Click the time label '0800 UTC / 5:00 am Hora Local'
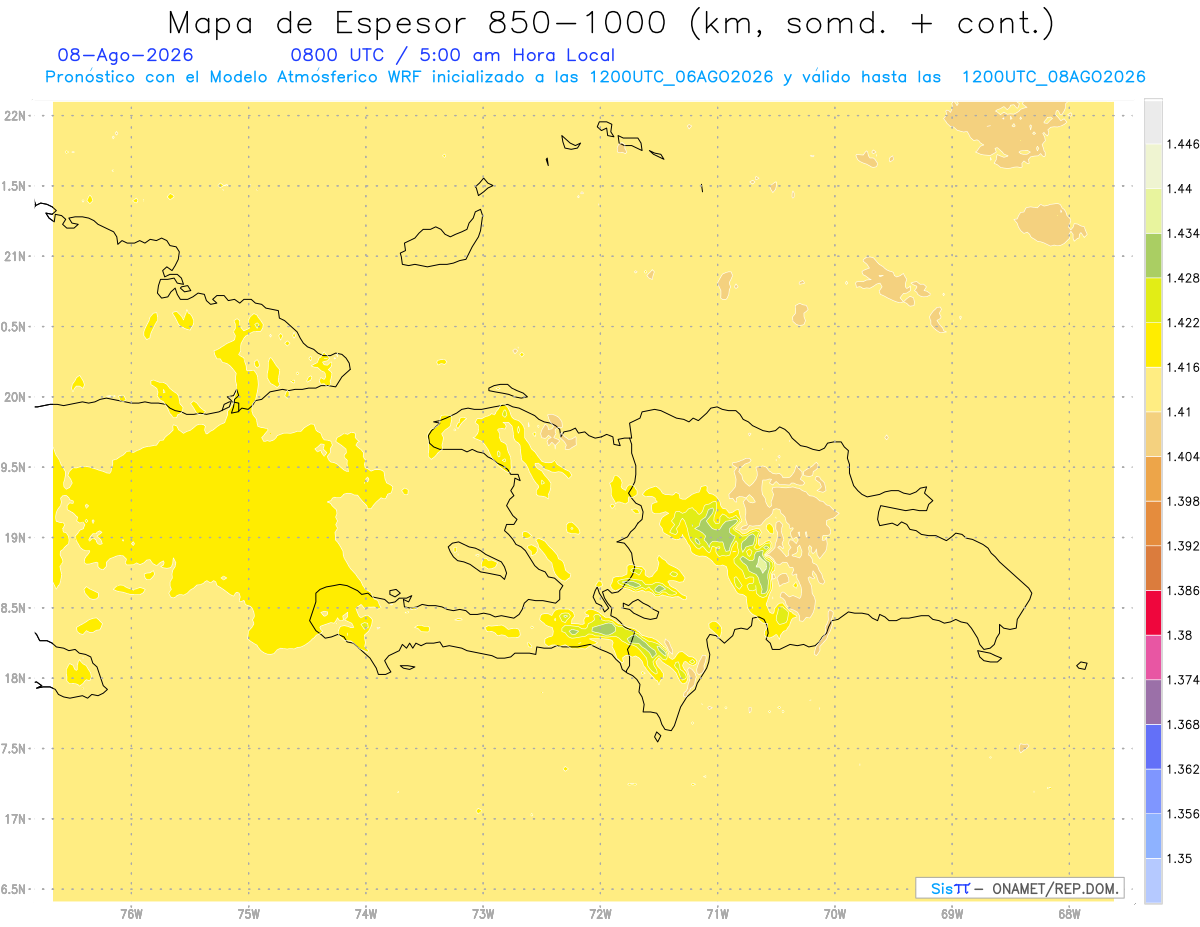 [x=452, y=56]
